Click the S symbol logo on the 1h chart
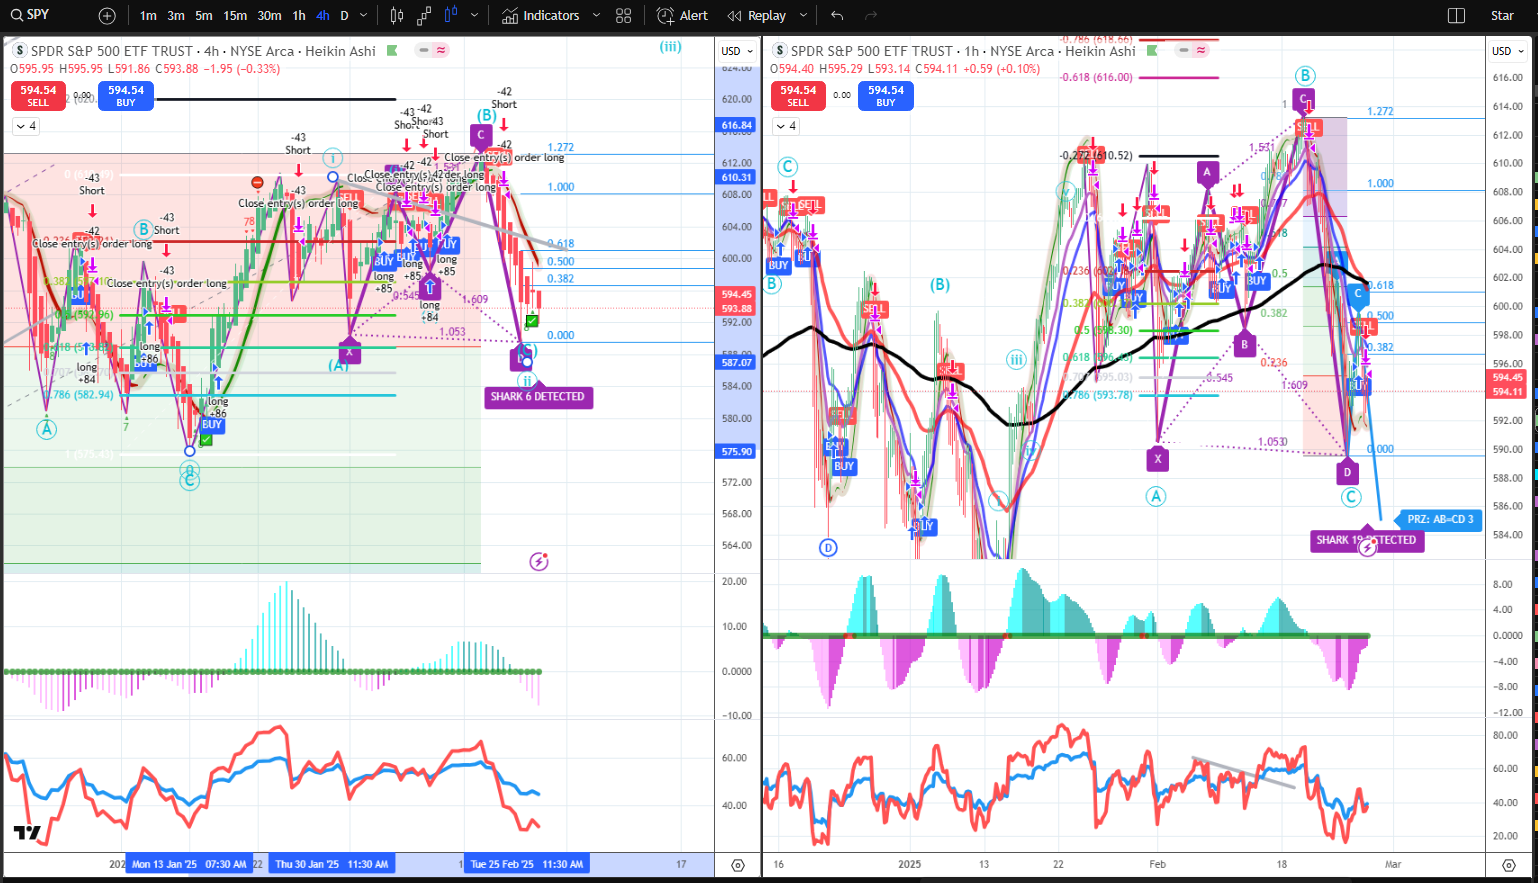 point(780,51)
